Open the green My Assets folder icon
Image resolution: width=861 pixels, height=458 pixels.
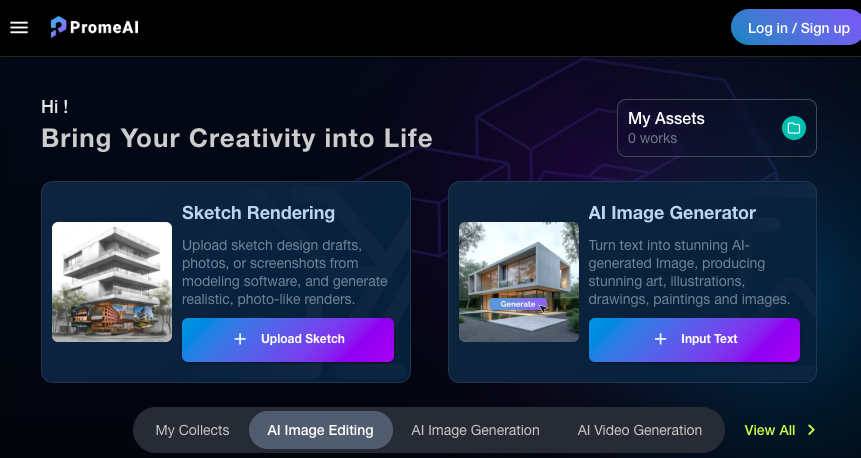click(793, 128)
